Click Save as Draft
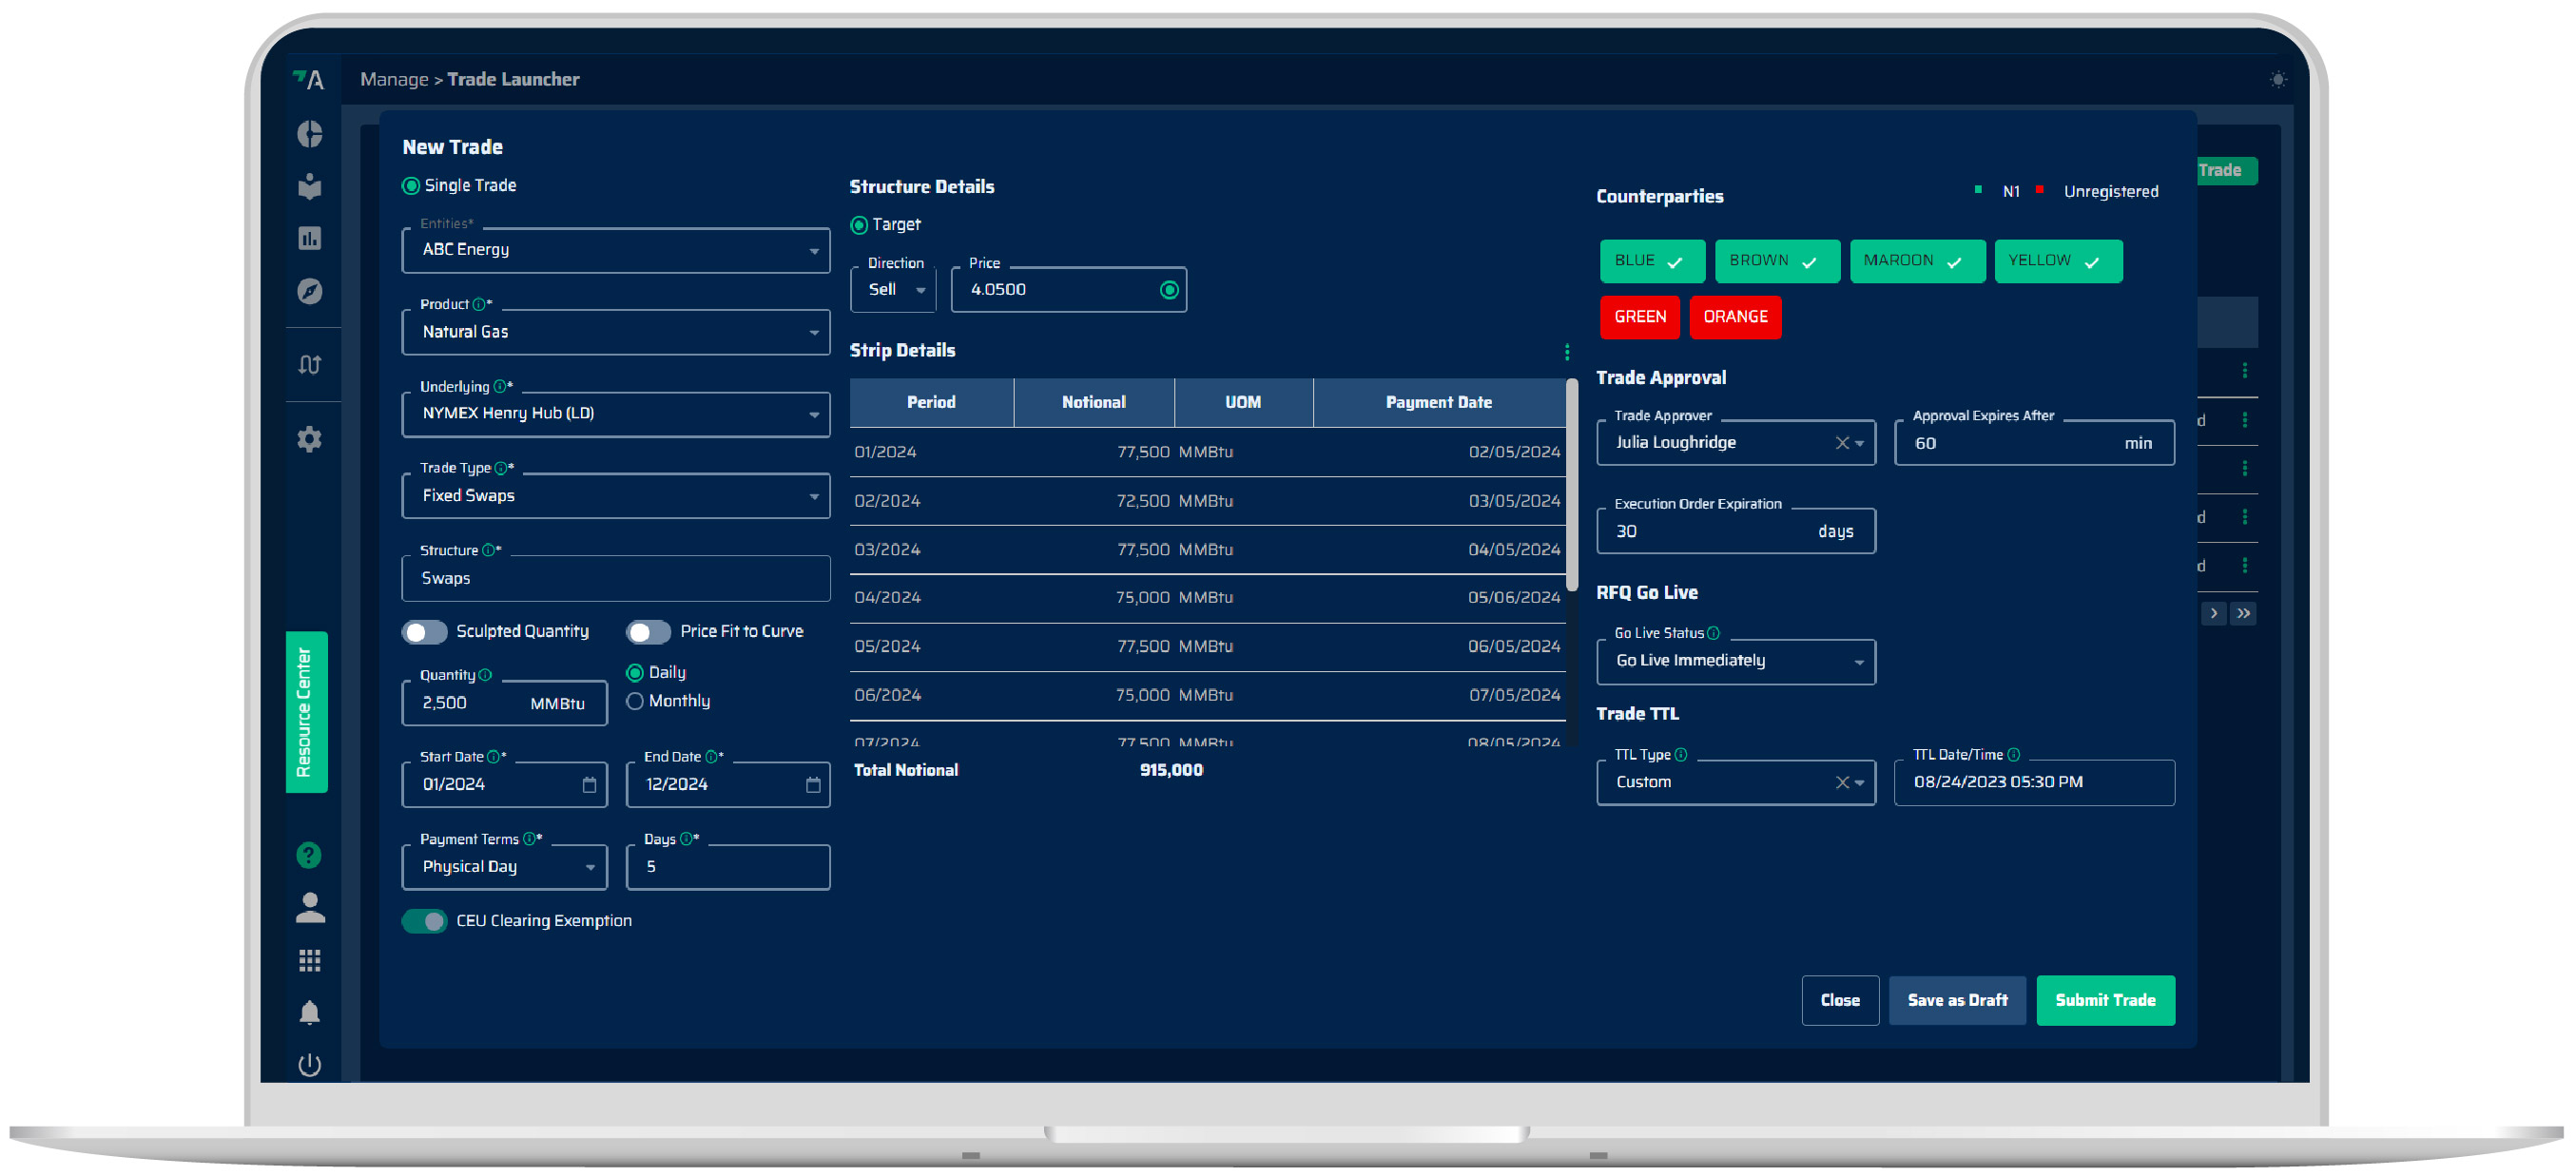 [x=1957, y=1000]
